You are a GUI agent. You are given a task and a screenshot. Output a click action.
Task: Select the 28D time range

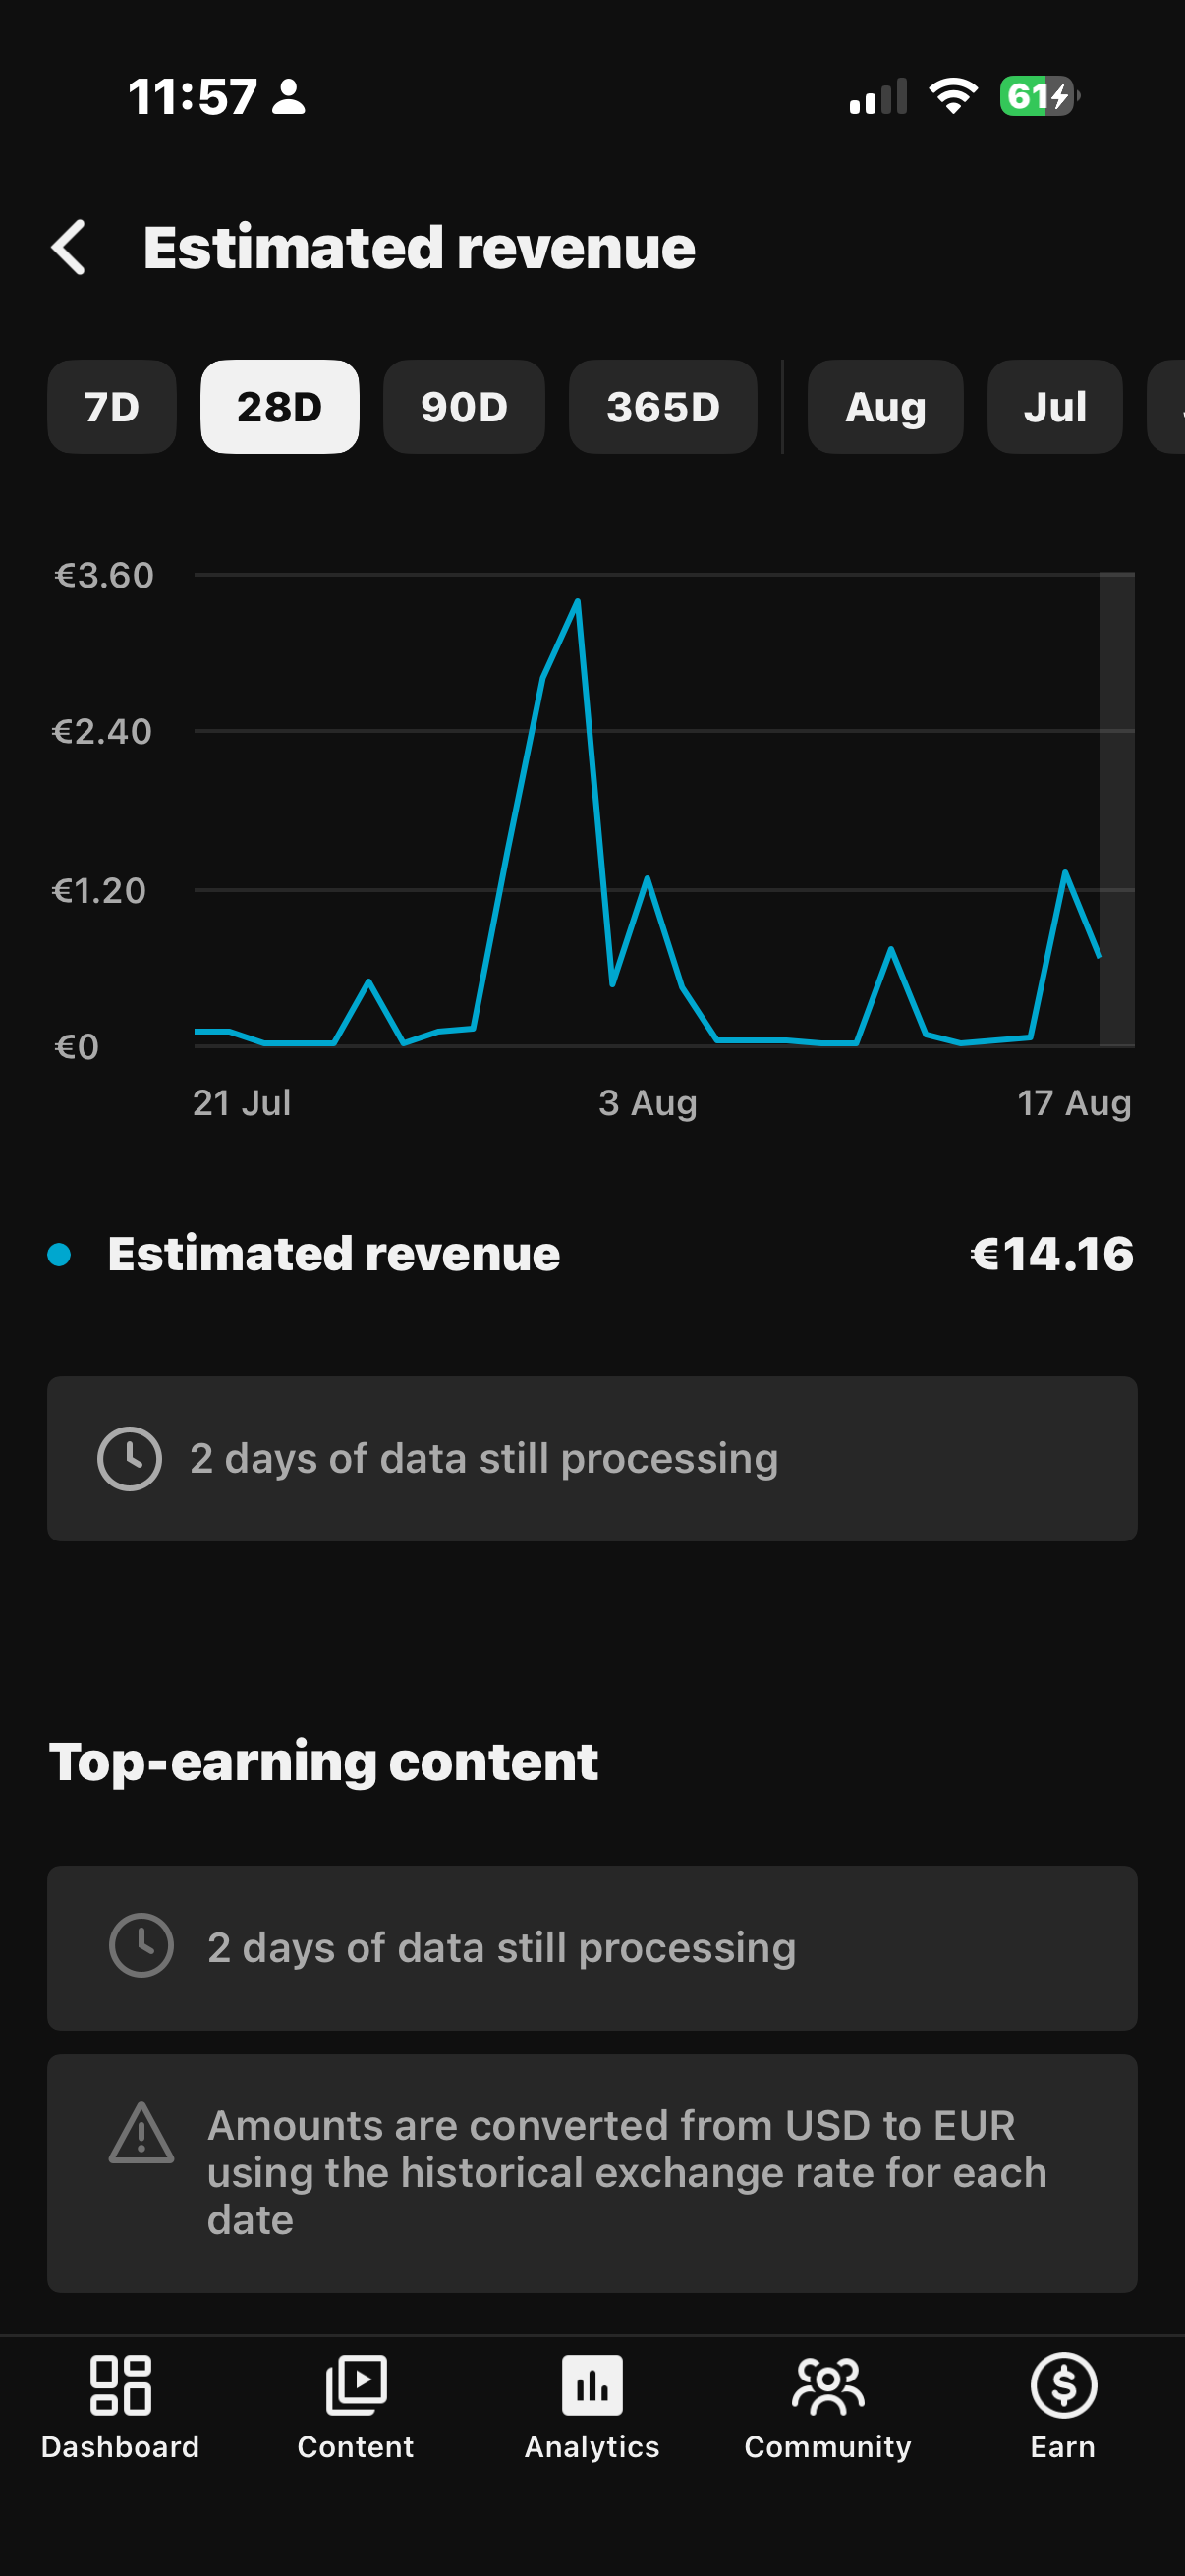point(280,407)
